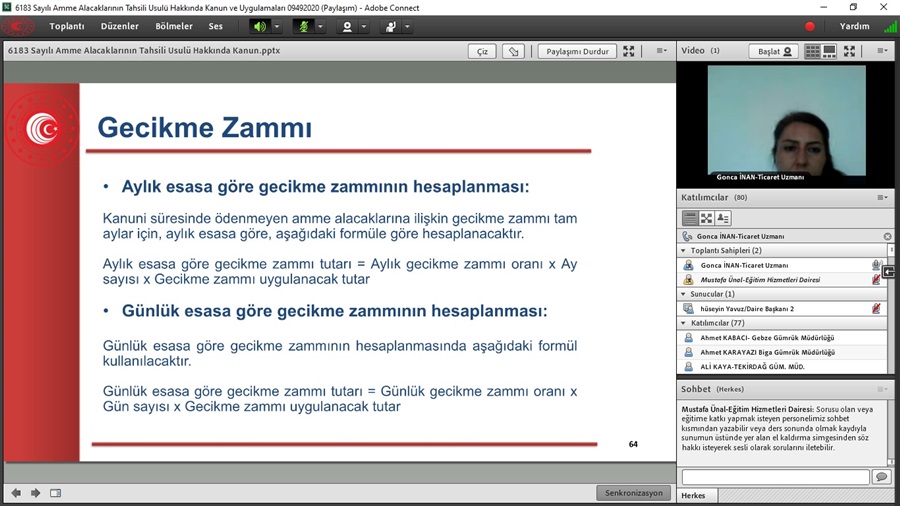Open the speaker options dropdown arrow
This screenshot has height=506, width=900.
[277, 26]
